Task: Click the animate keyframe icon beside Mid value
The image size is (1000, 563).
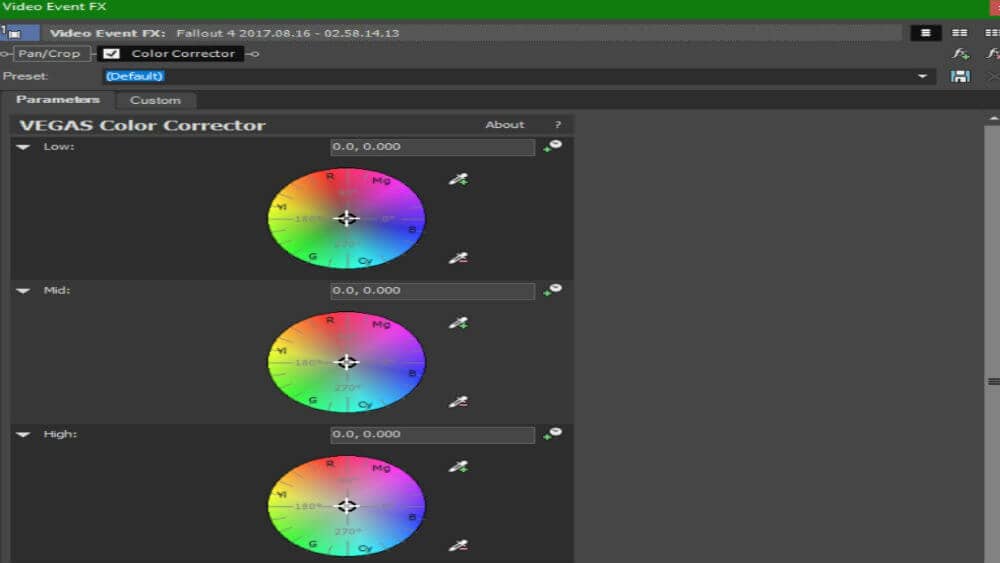Action: [552, 290]
